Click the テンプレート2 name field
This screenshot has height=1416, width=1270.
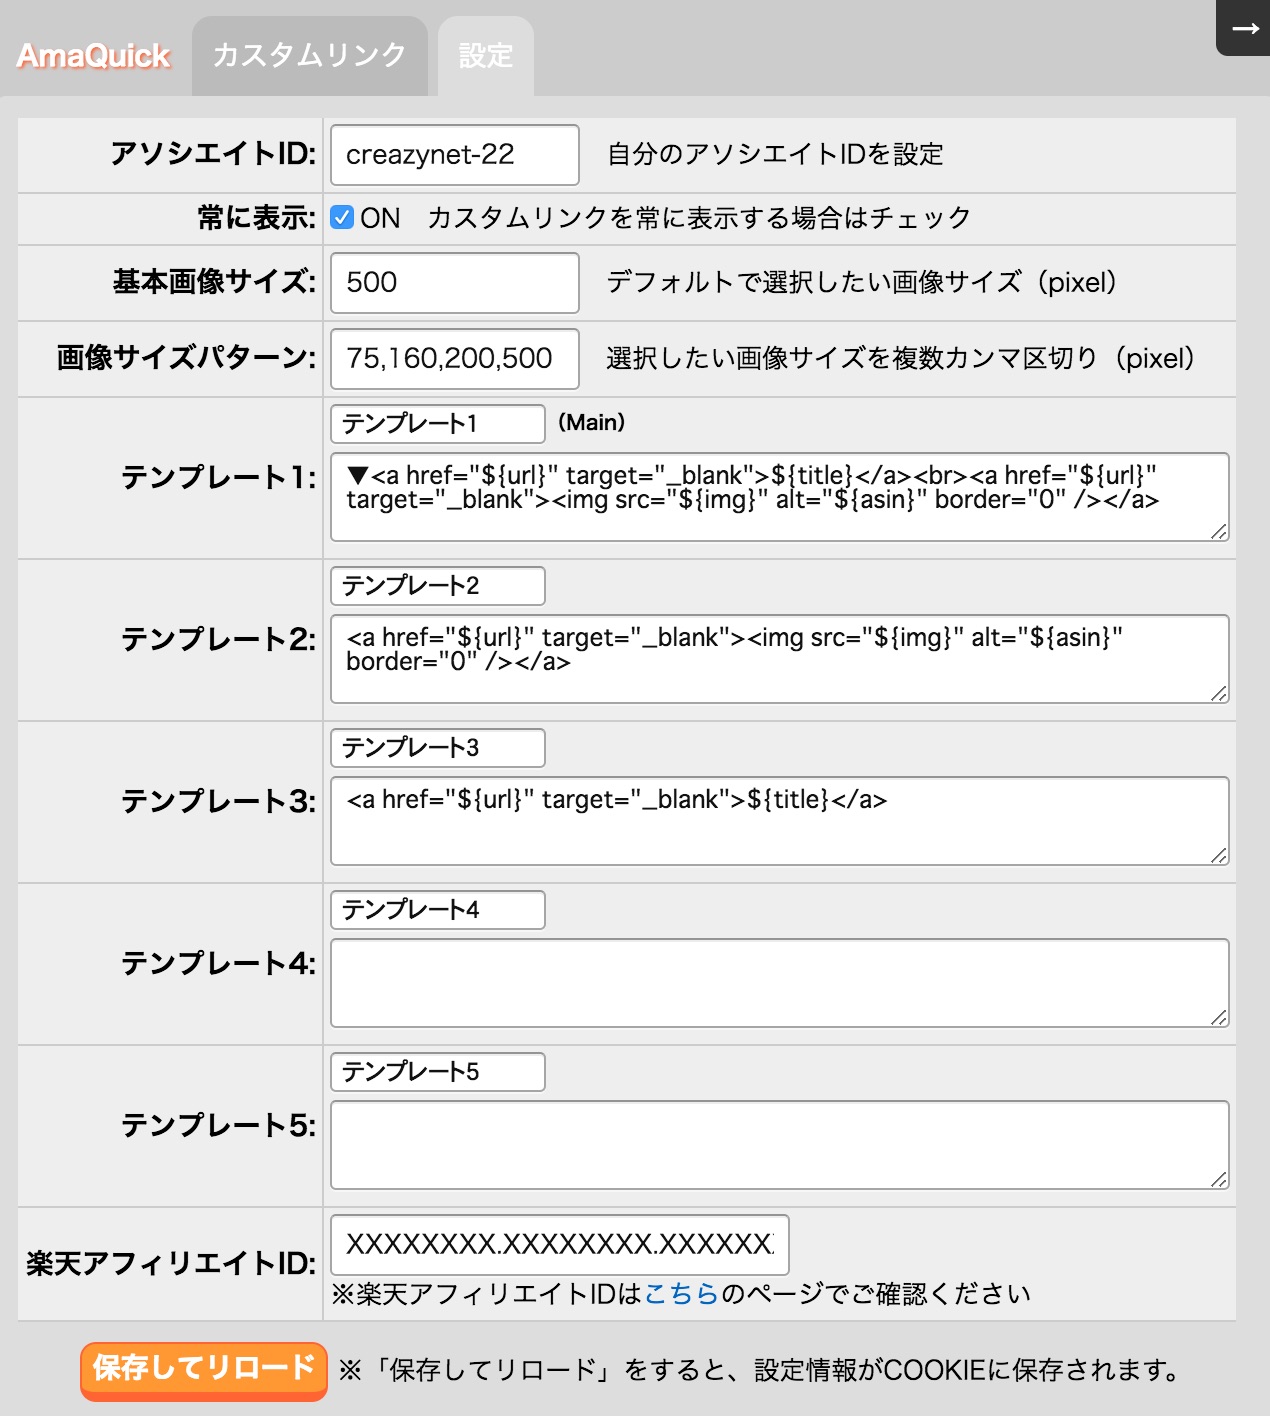coord(437,586)
